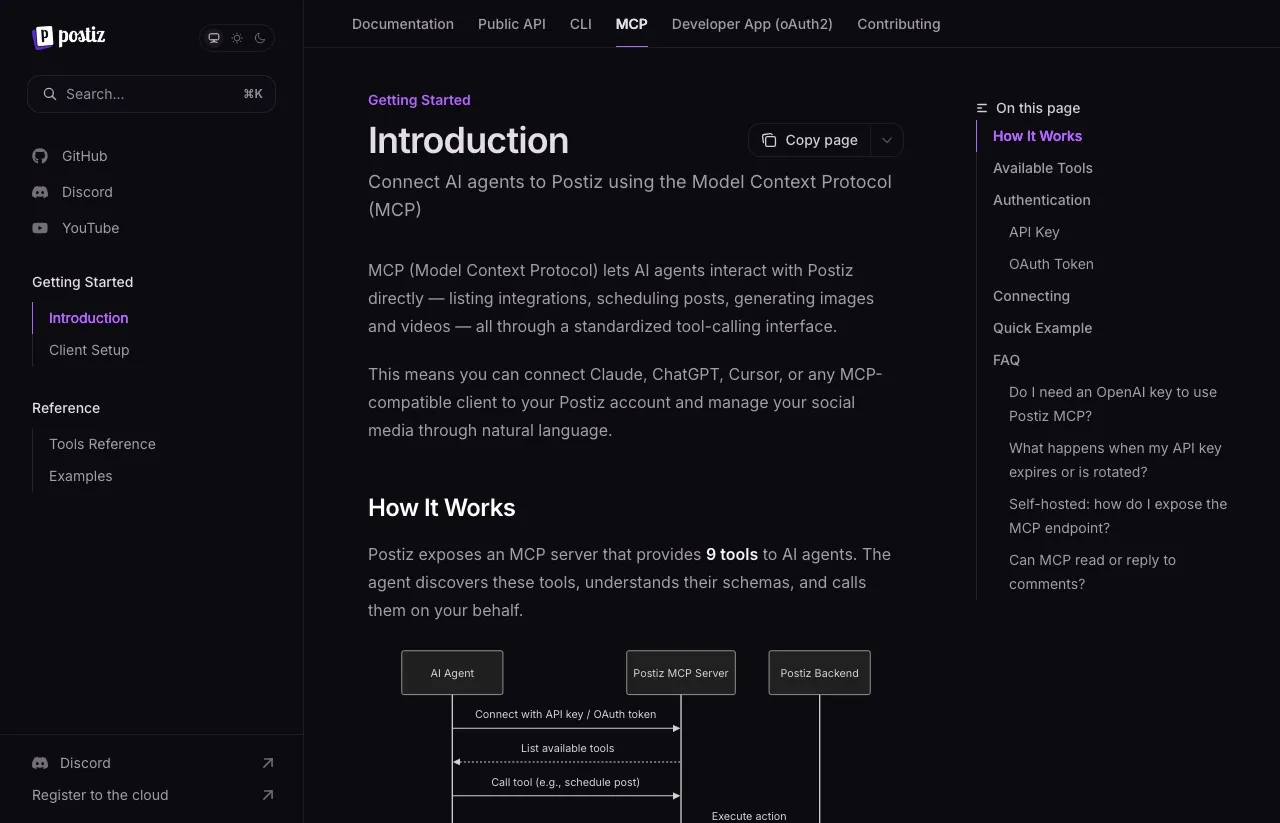1280x823 pixels.
Task: Jump to How It Works section
Action: click(x=1038, y=136)
